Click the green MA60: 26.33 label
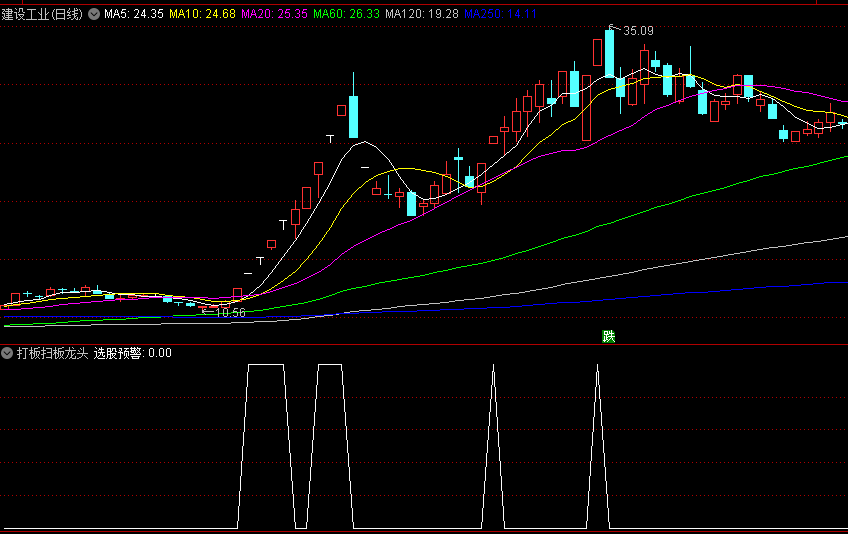848x534 pixels. pos(346,14)
